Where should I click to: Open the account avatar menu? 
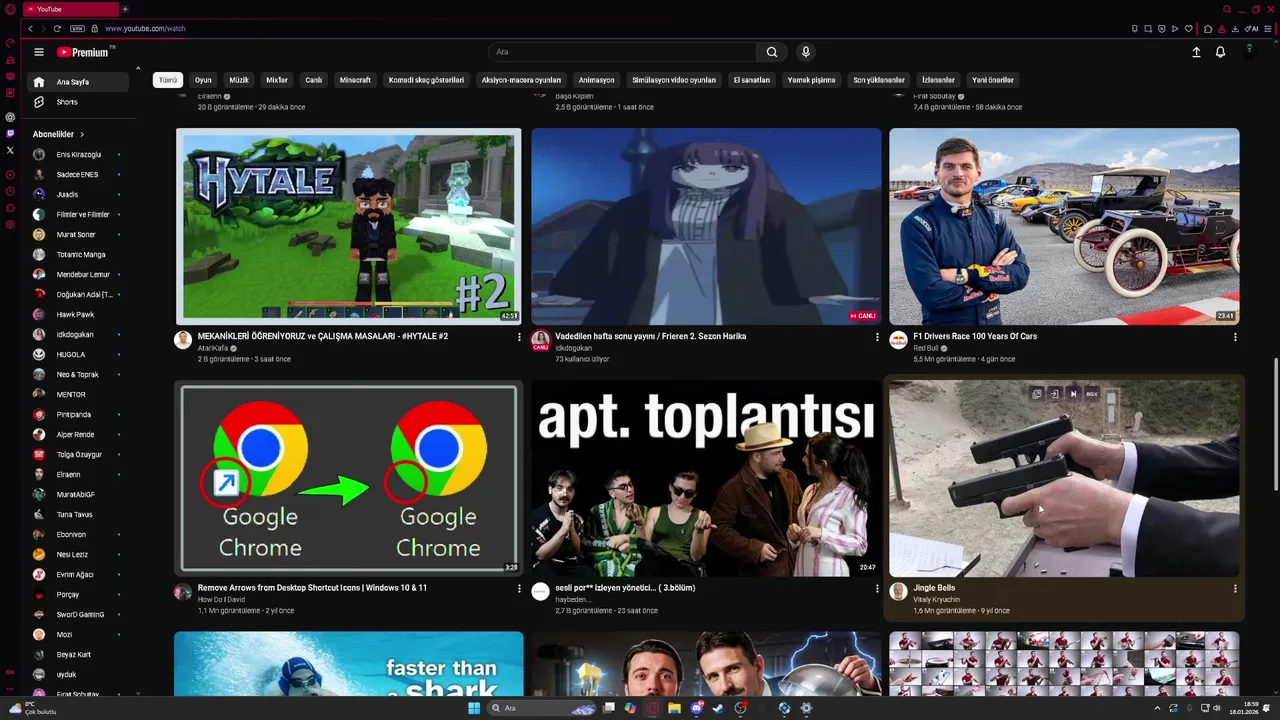click(x=1249, y=50)
